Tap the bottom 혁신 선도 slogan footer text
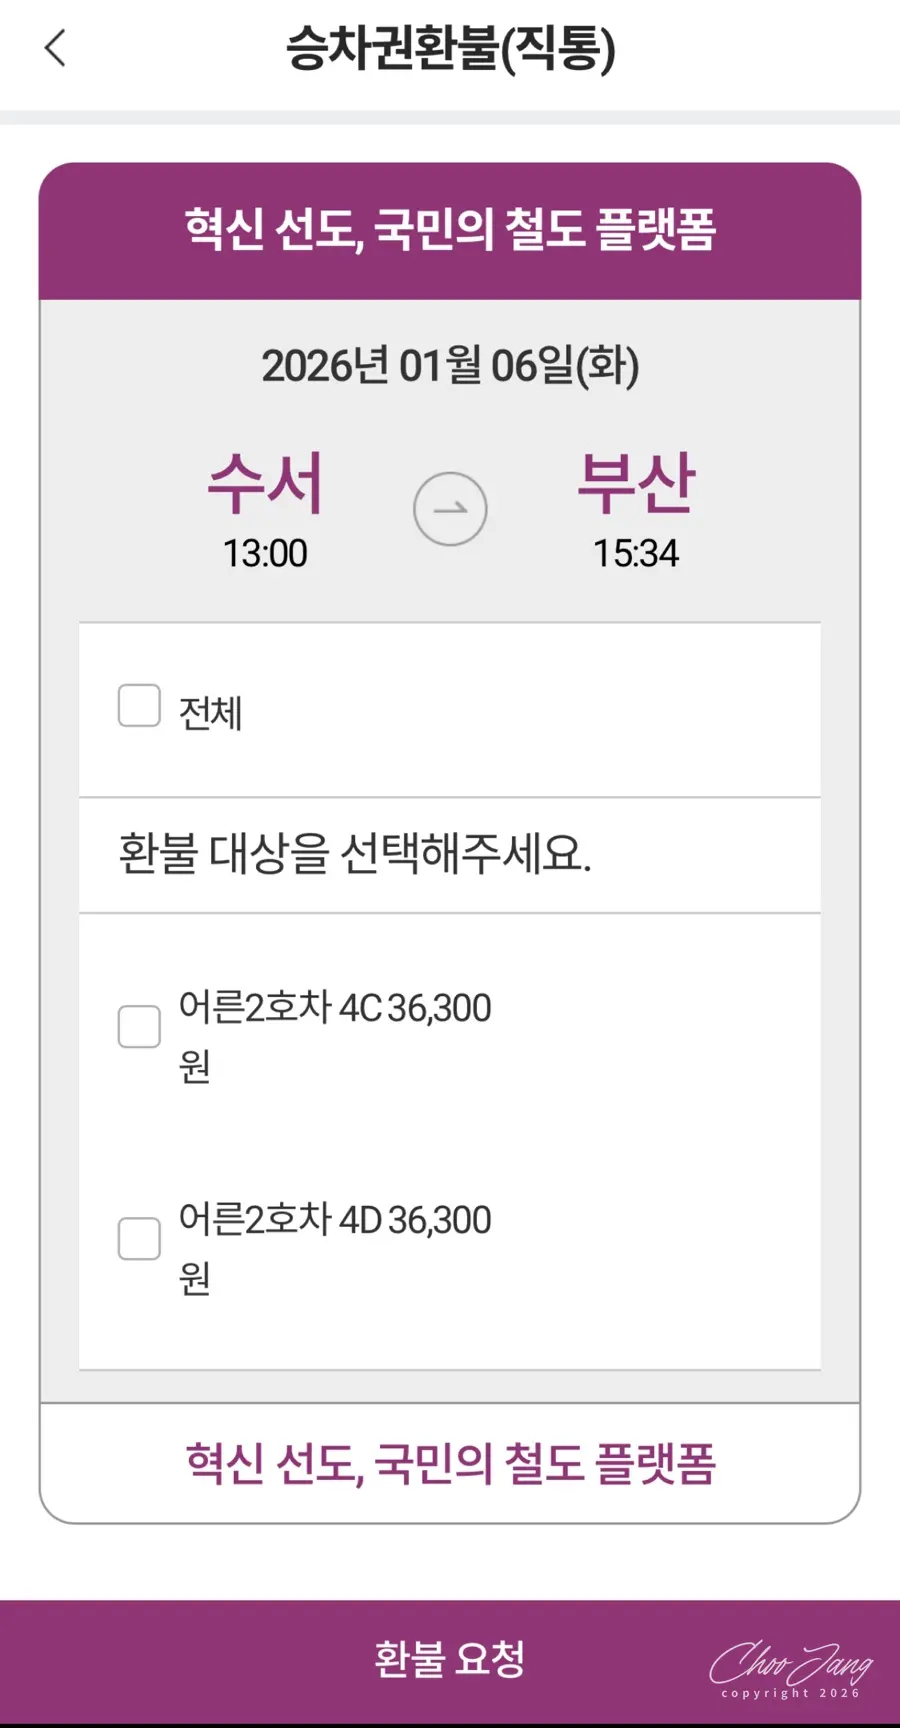 tap(450, 1464)
